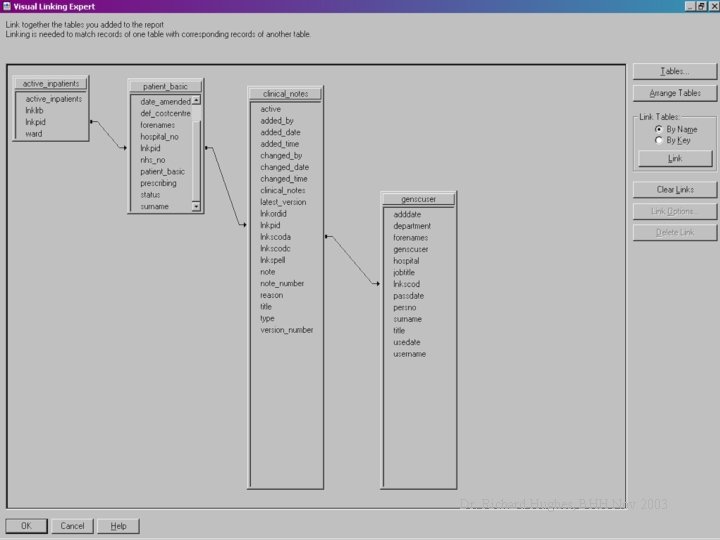Select lnkspell field in clinical_notes
This screenshot has width=720, height=540.
pos(272,260)
